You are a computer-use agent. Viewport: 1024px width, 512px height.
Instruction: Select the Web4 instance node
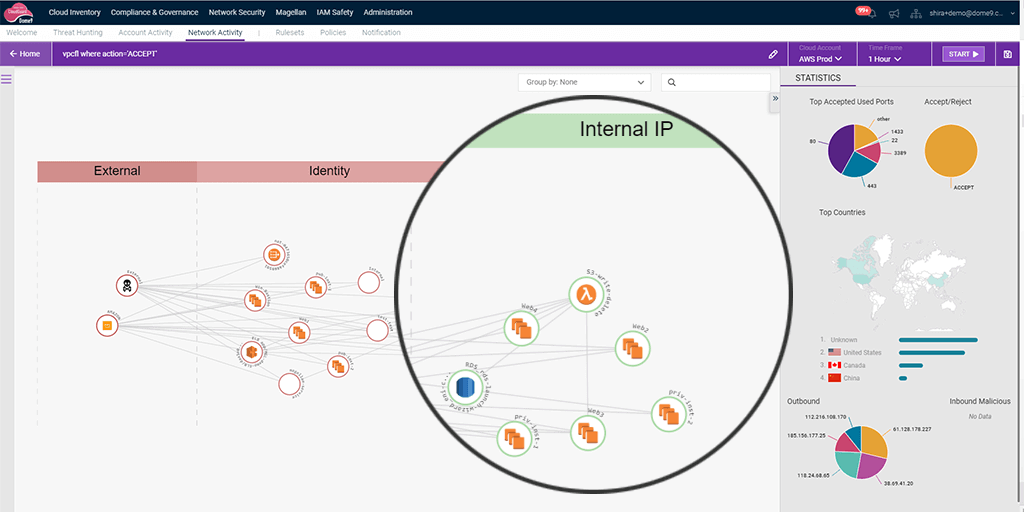click(x=521, y=328)
